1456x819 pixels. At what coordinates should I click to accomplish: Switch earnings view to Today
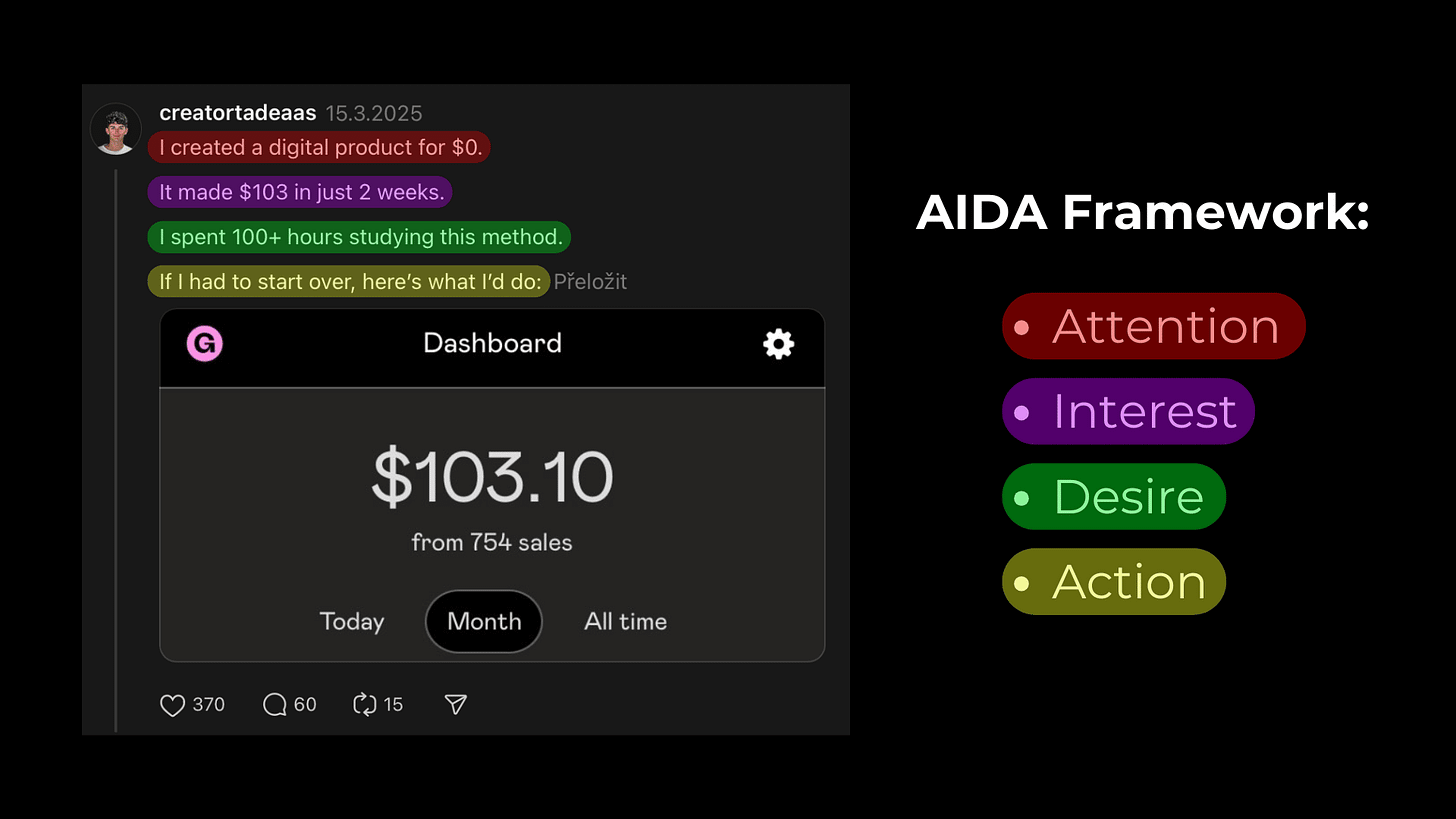[x=352, y=621]
